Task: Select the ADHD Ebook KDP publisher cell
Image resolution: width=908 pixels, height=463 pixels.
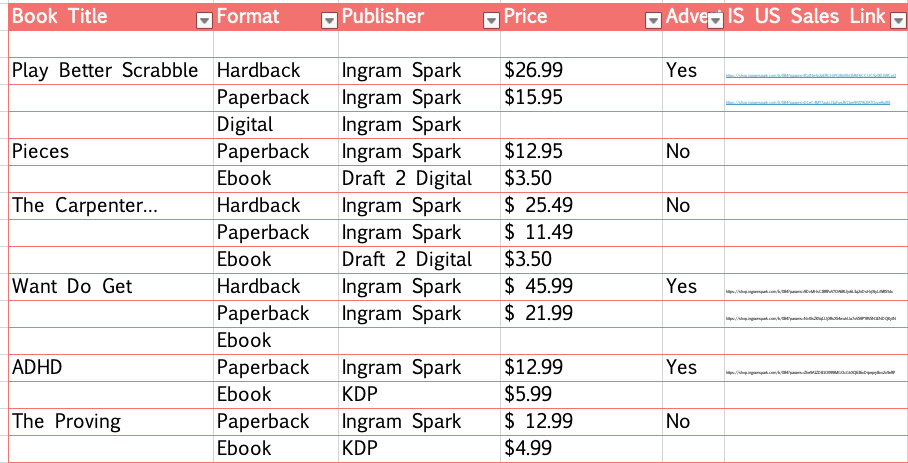Action: [x=419, y=395]
